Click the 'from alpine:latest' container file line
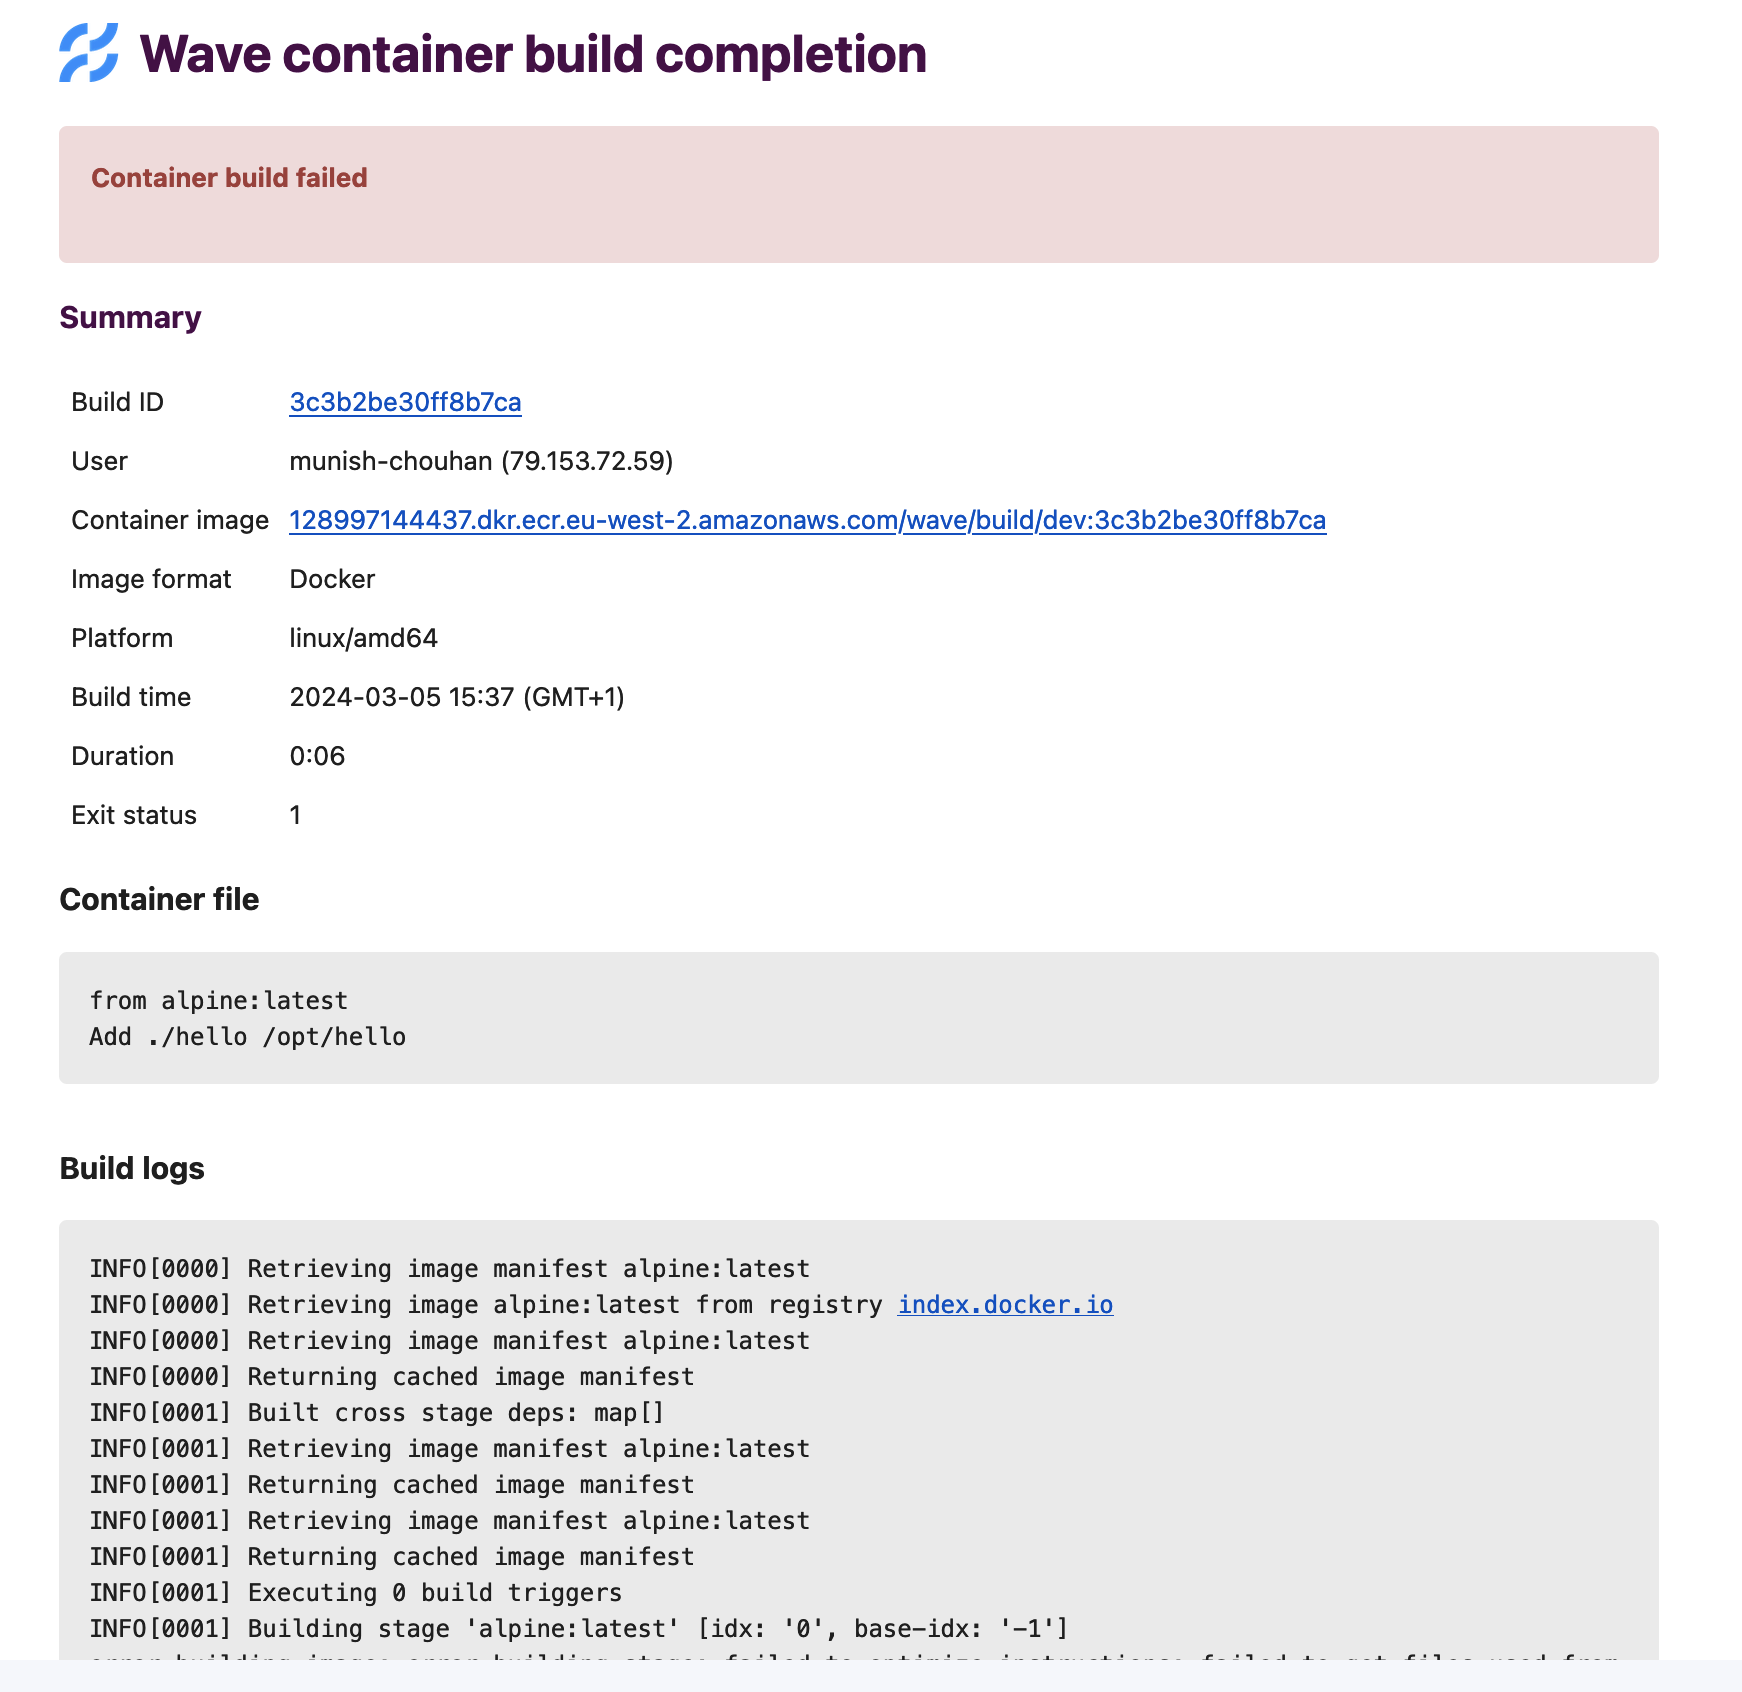The width and height of the screenshot is (1742, 1692). click(x=219, y=1001)
